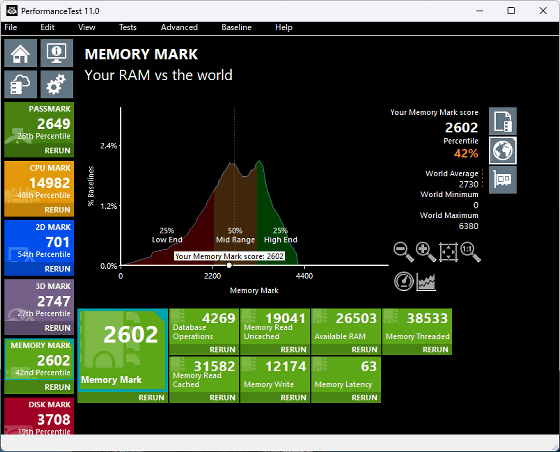The image size is (560, 452).
Task: Rerun the 3D Mark test
Action: (57, 328)
